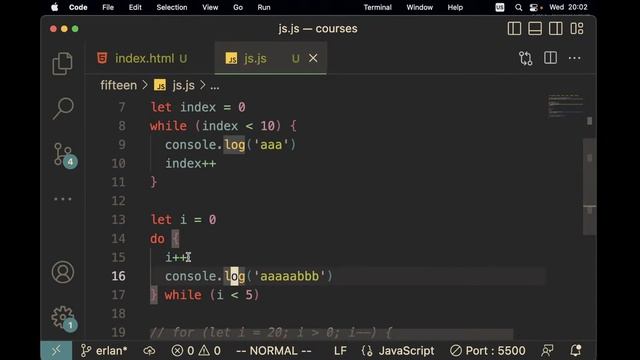
Task: Click the US input source icon
Action: 500,7
